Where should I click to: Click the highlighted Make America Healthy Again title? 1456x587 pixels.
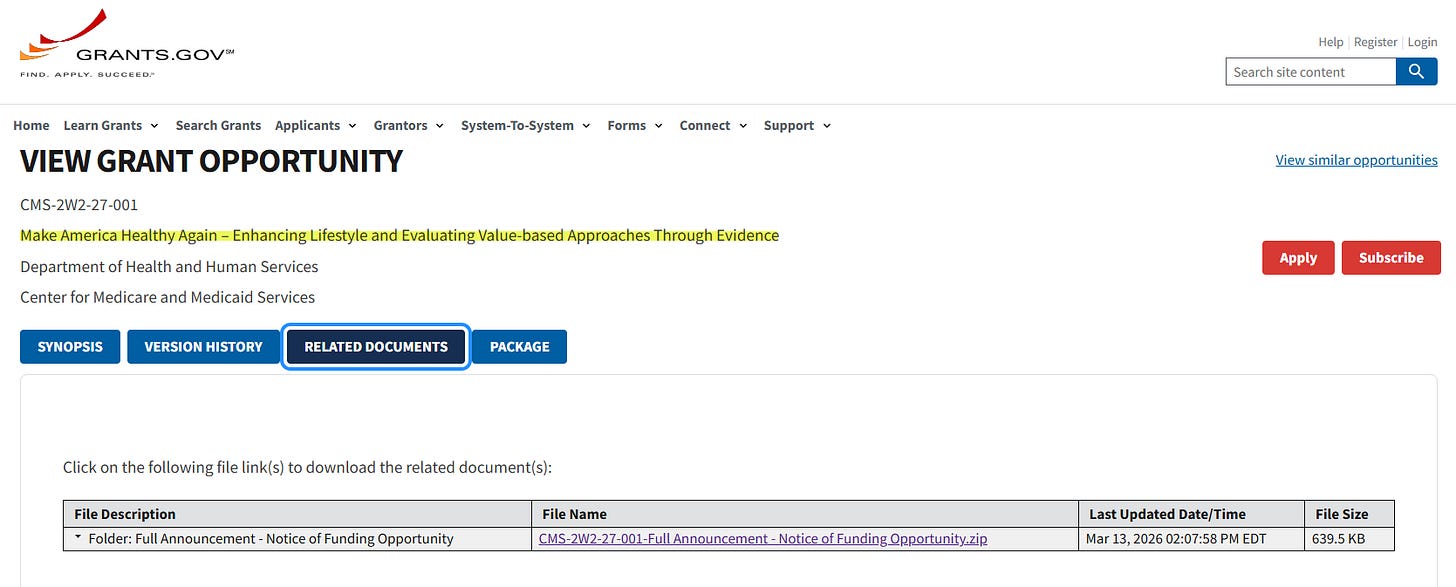point(399,236)
